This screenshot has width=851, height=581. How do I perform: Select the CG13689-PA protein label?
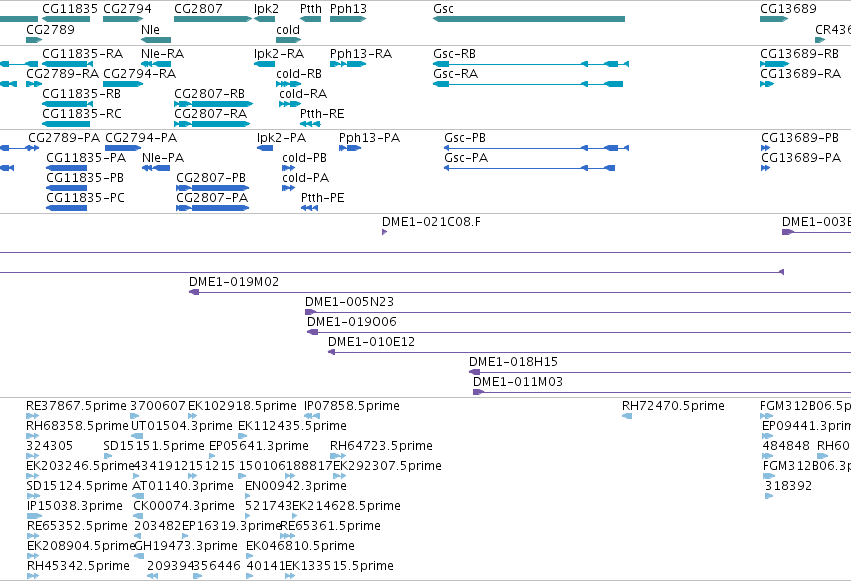[801, 157]
